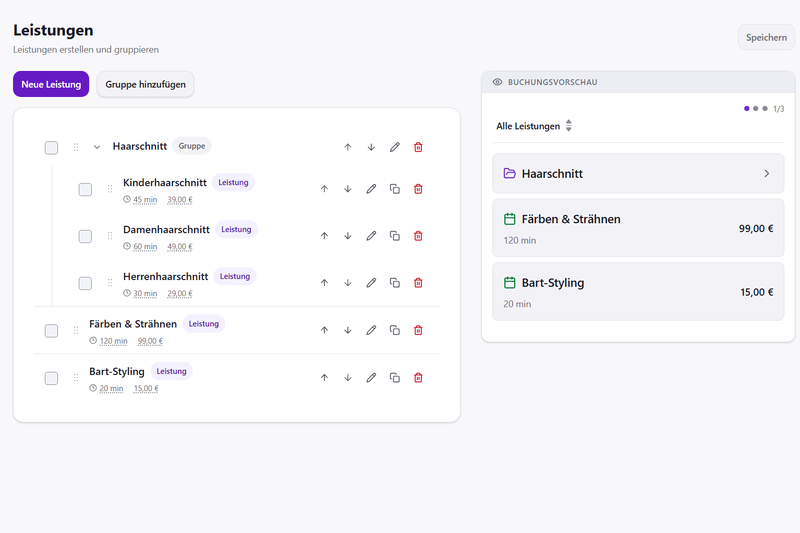
Task: Grab the Haarschnitt drag handle
Action: (x=76, y=147)
